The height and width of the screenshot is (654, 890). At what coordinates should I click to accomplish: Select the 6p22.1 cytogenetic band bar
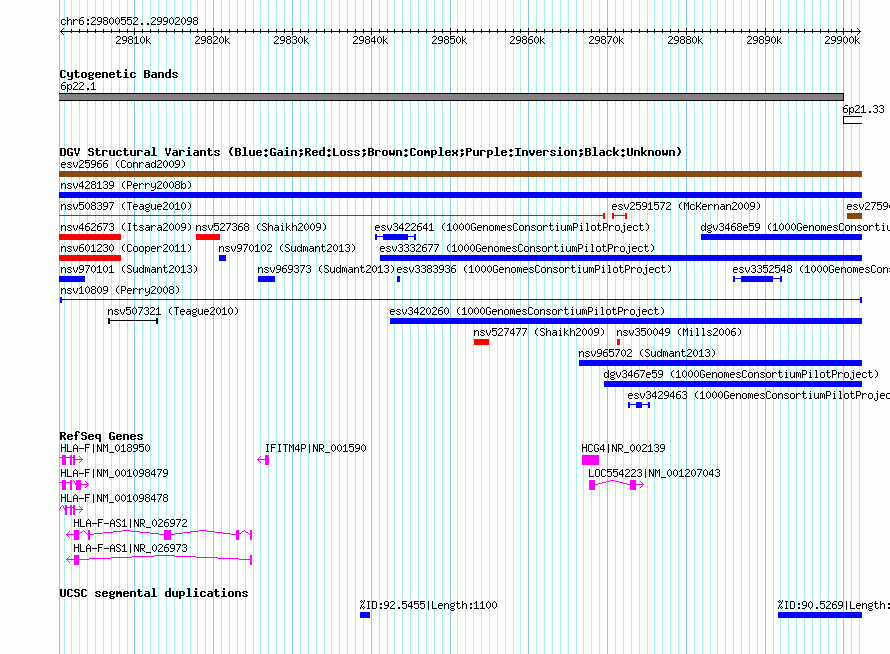coord(451,97)
